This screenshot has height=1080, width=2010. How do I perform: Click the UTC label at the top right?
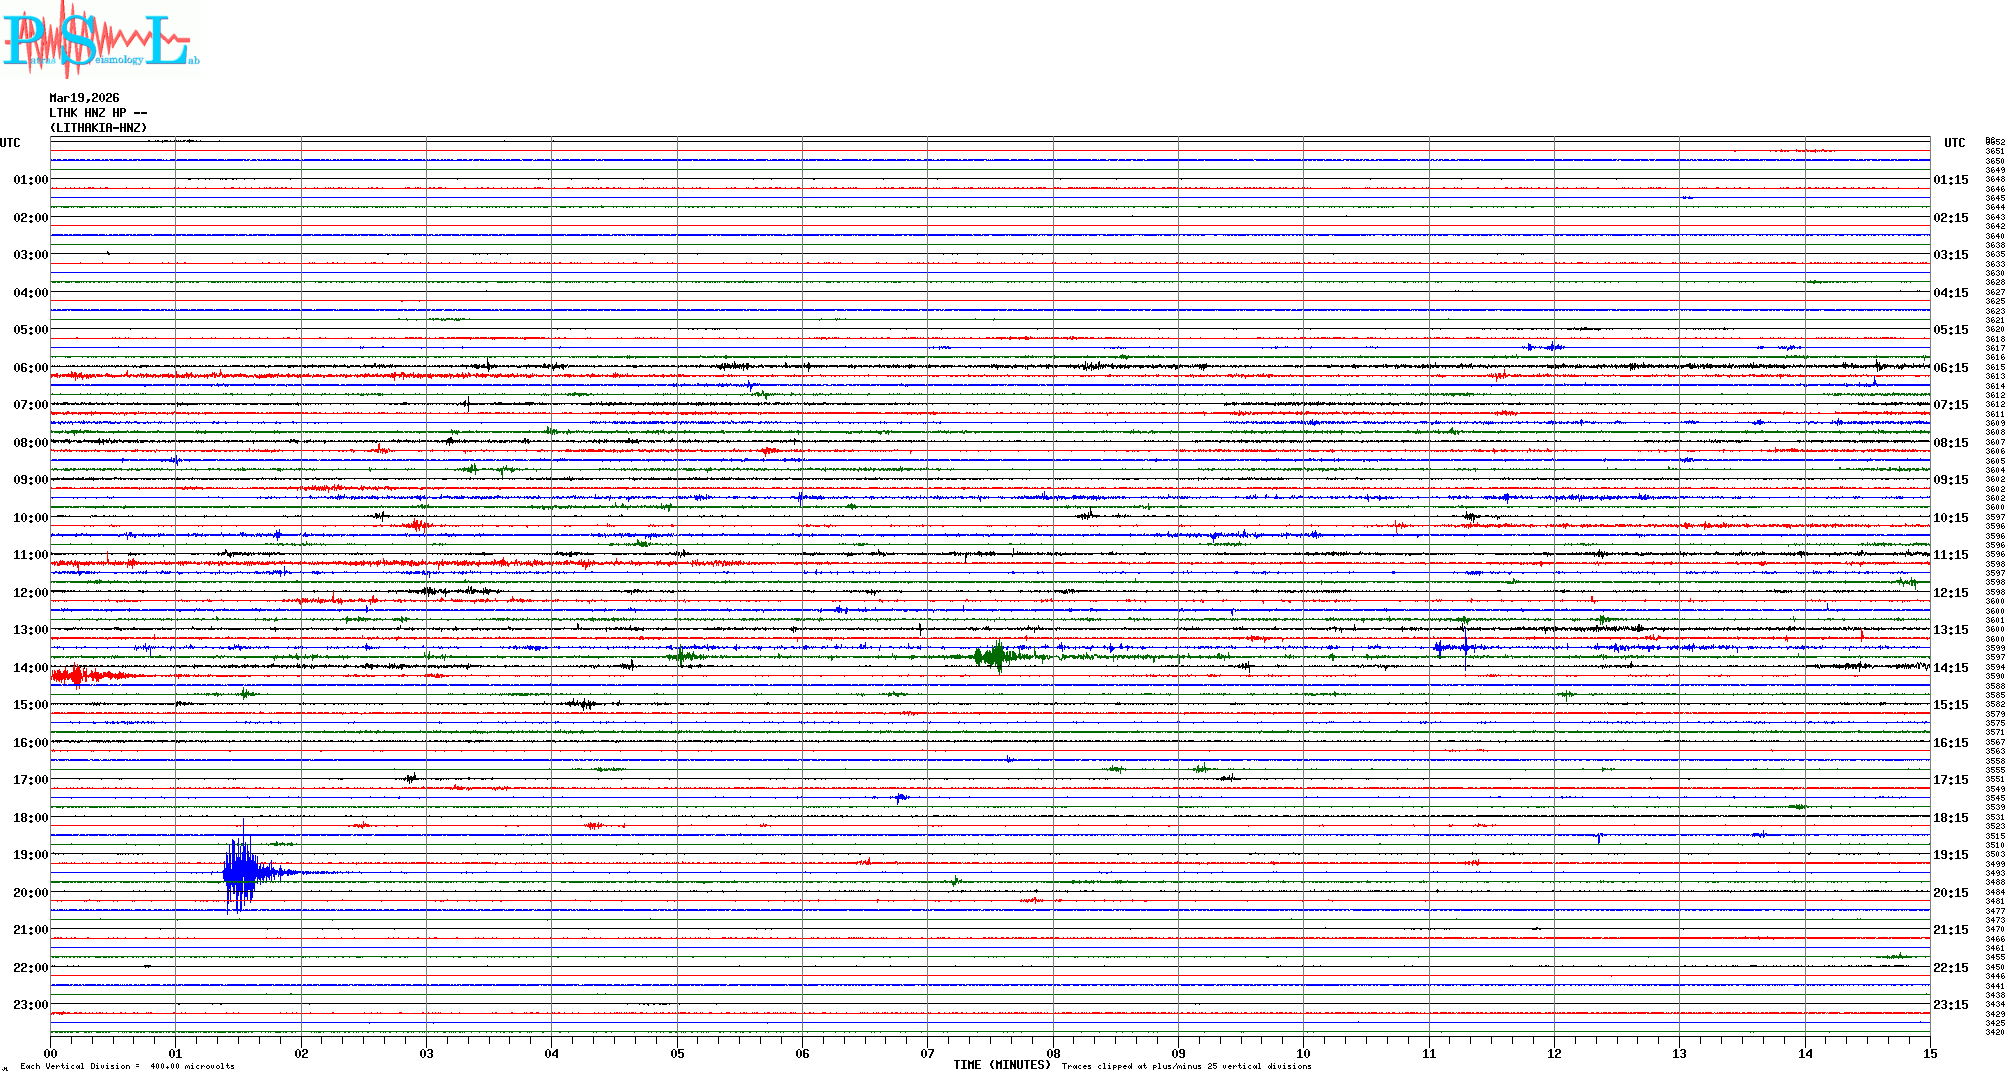[x=1954, y=143]
